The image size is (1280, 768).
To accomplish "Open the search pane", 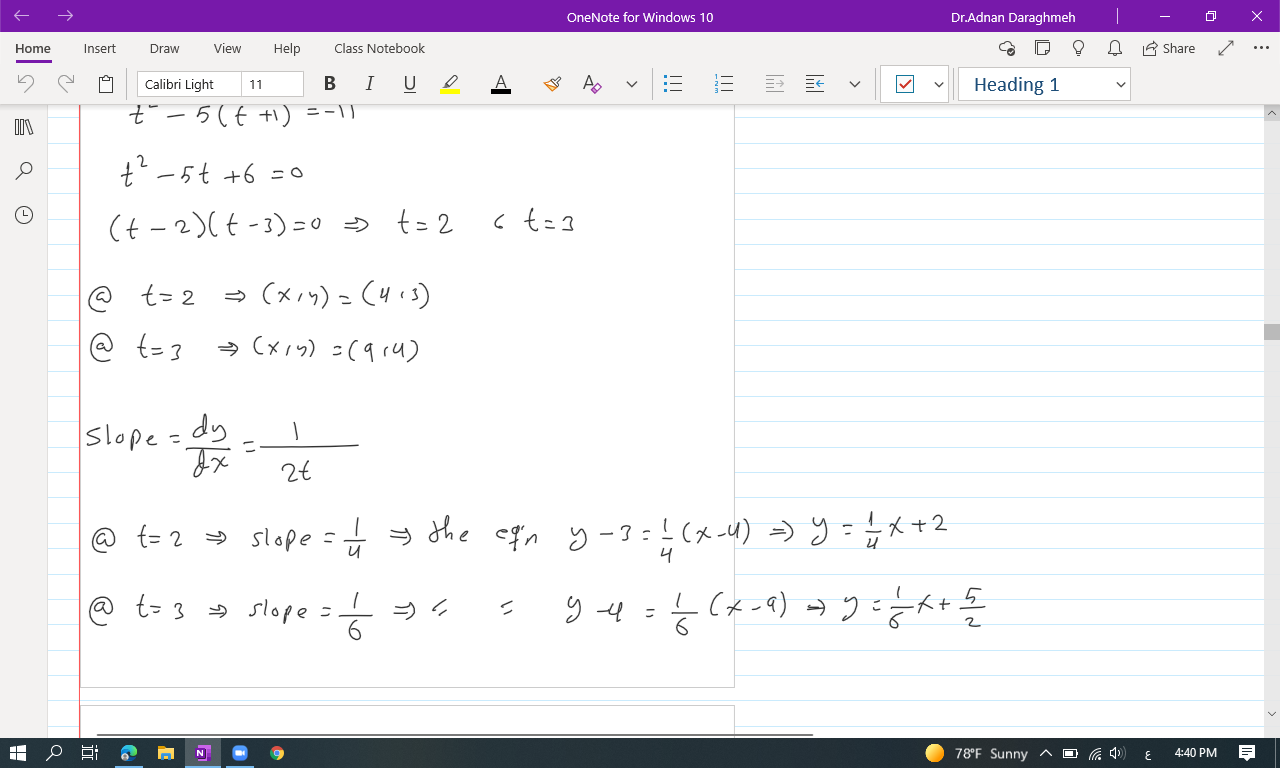I will pyautogui.click(x=24, y=171).
